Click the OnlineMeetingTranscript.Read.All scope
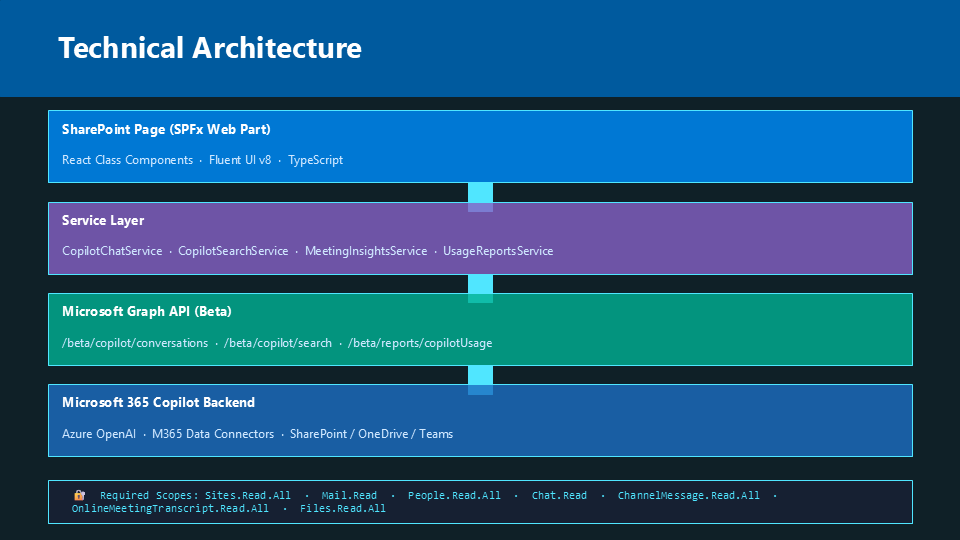The height and width of the screenshot is (540, 960). (170, 509)
